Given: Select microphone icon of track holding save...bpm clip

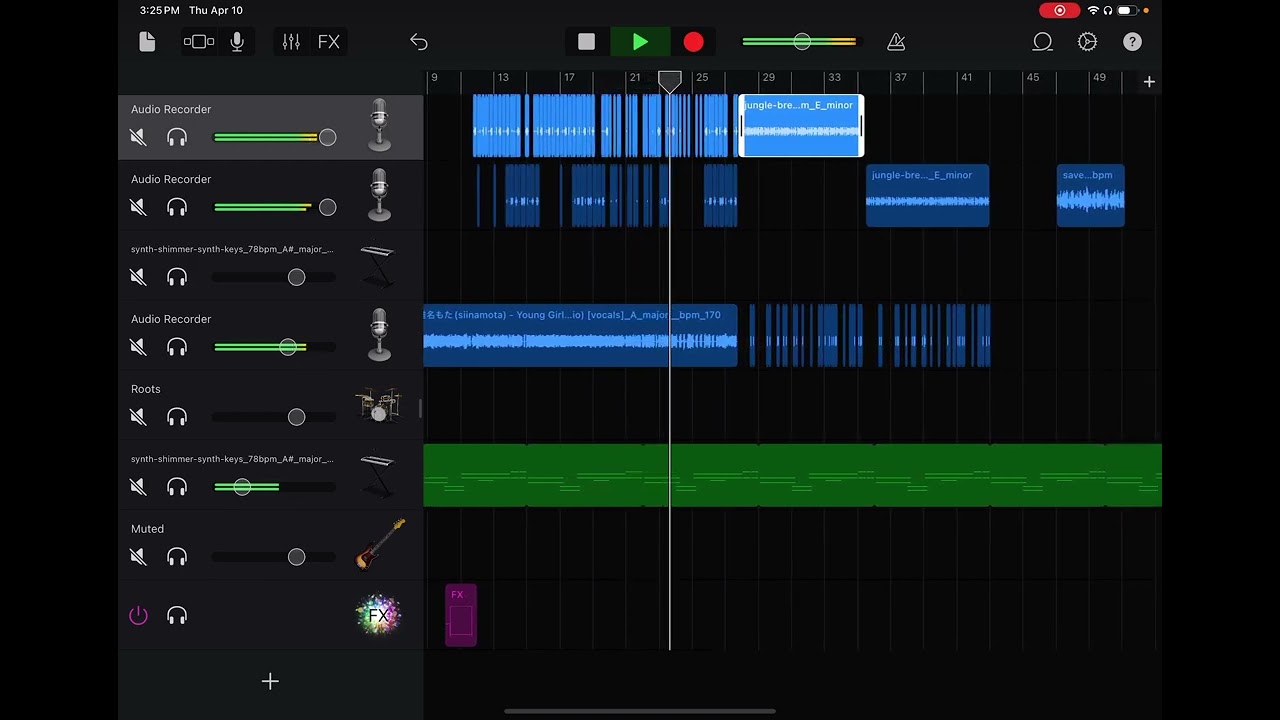Looking at the screenshot, I should pyautogui.click(x=379, y=195).
